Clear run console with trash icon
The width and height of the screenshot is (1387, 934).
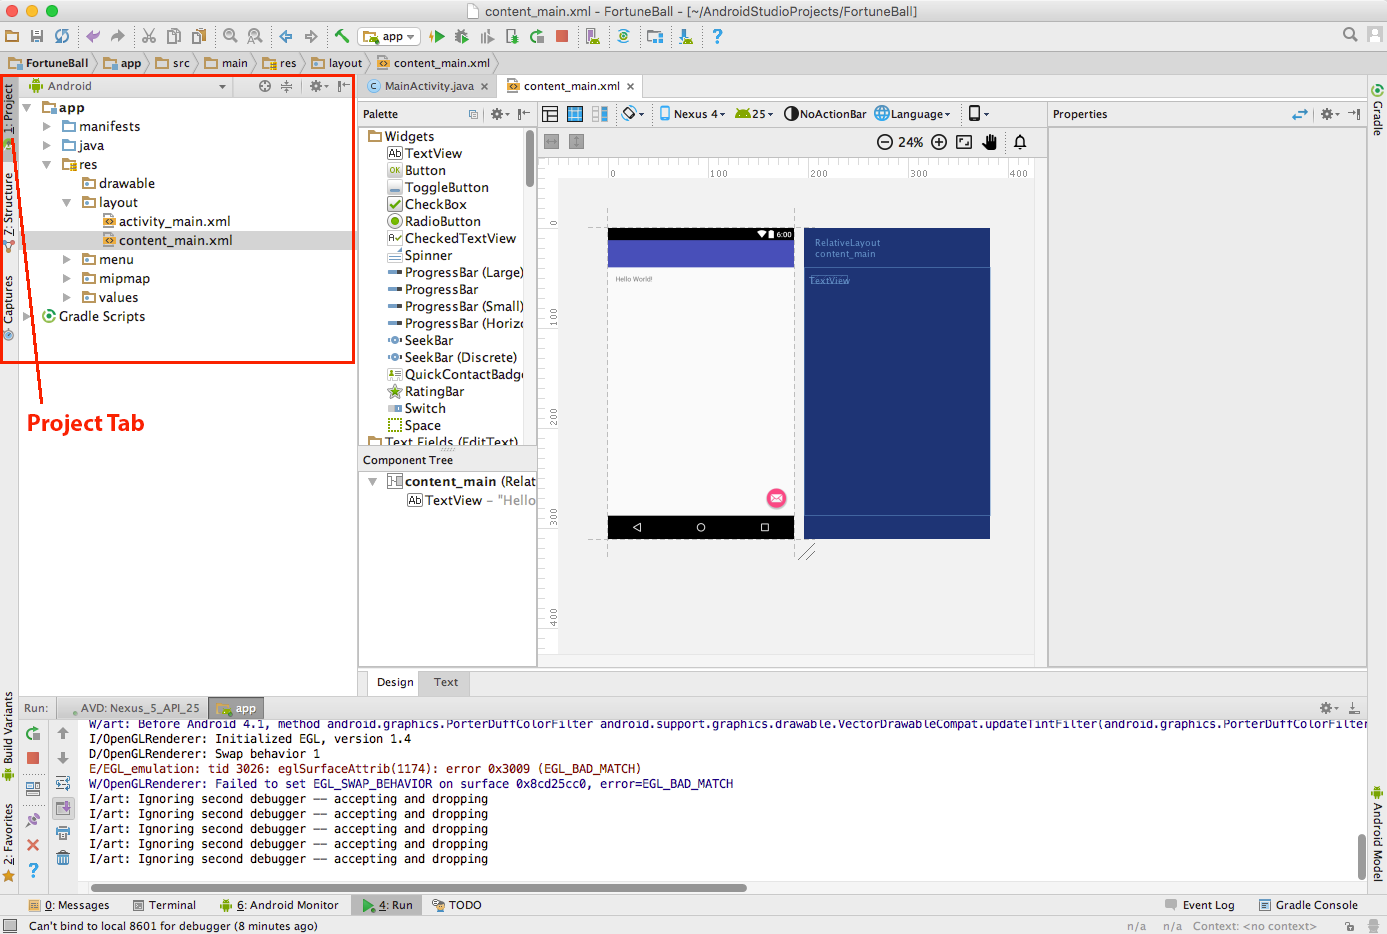[63, 857]
